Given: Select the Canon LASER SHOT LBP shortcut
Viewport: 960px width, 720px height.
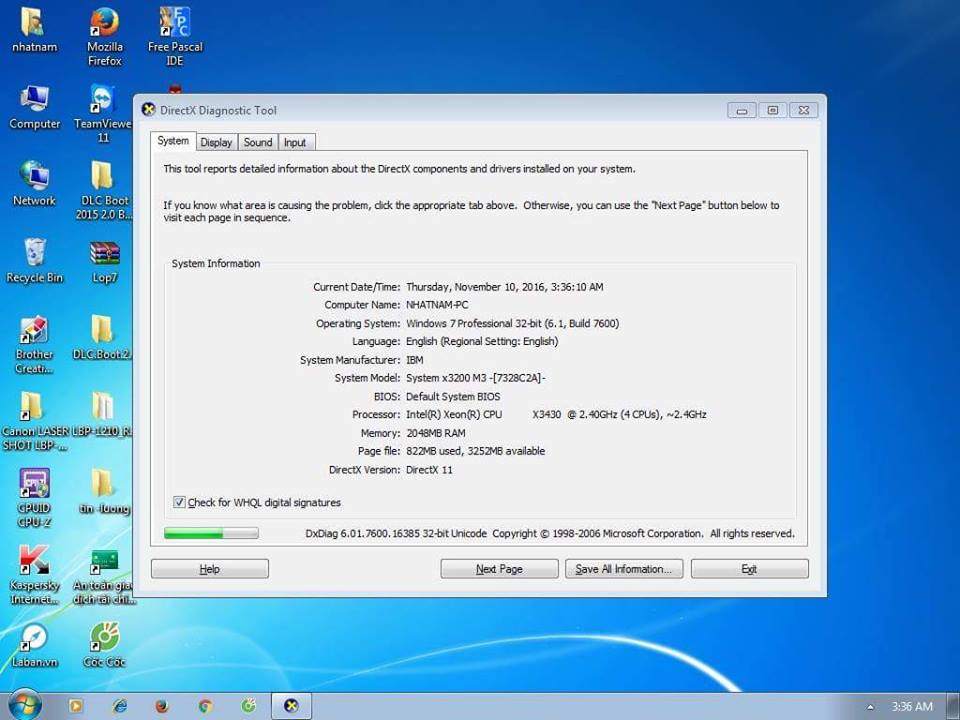Looking at the screenshot, I should point(34,422).
